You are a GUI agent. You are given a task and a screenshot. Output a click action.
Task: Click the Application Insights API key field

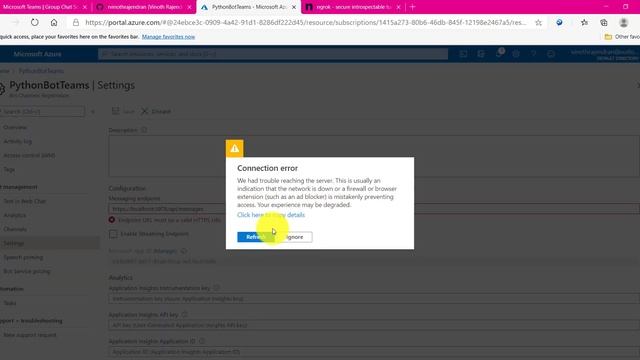point(374,325)
